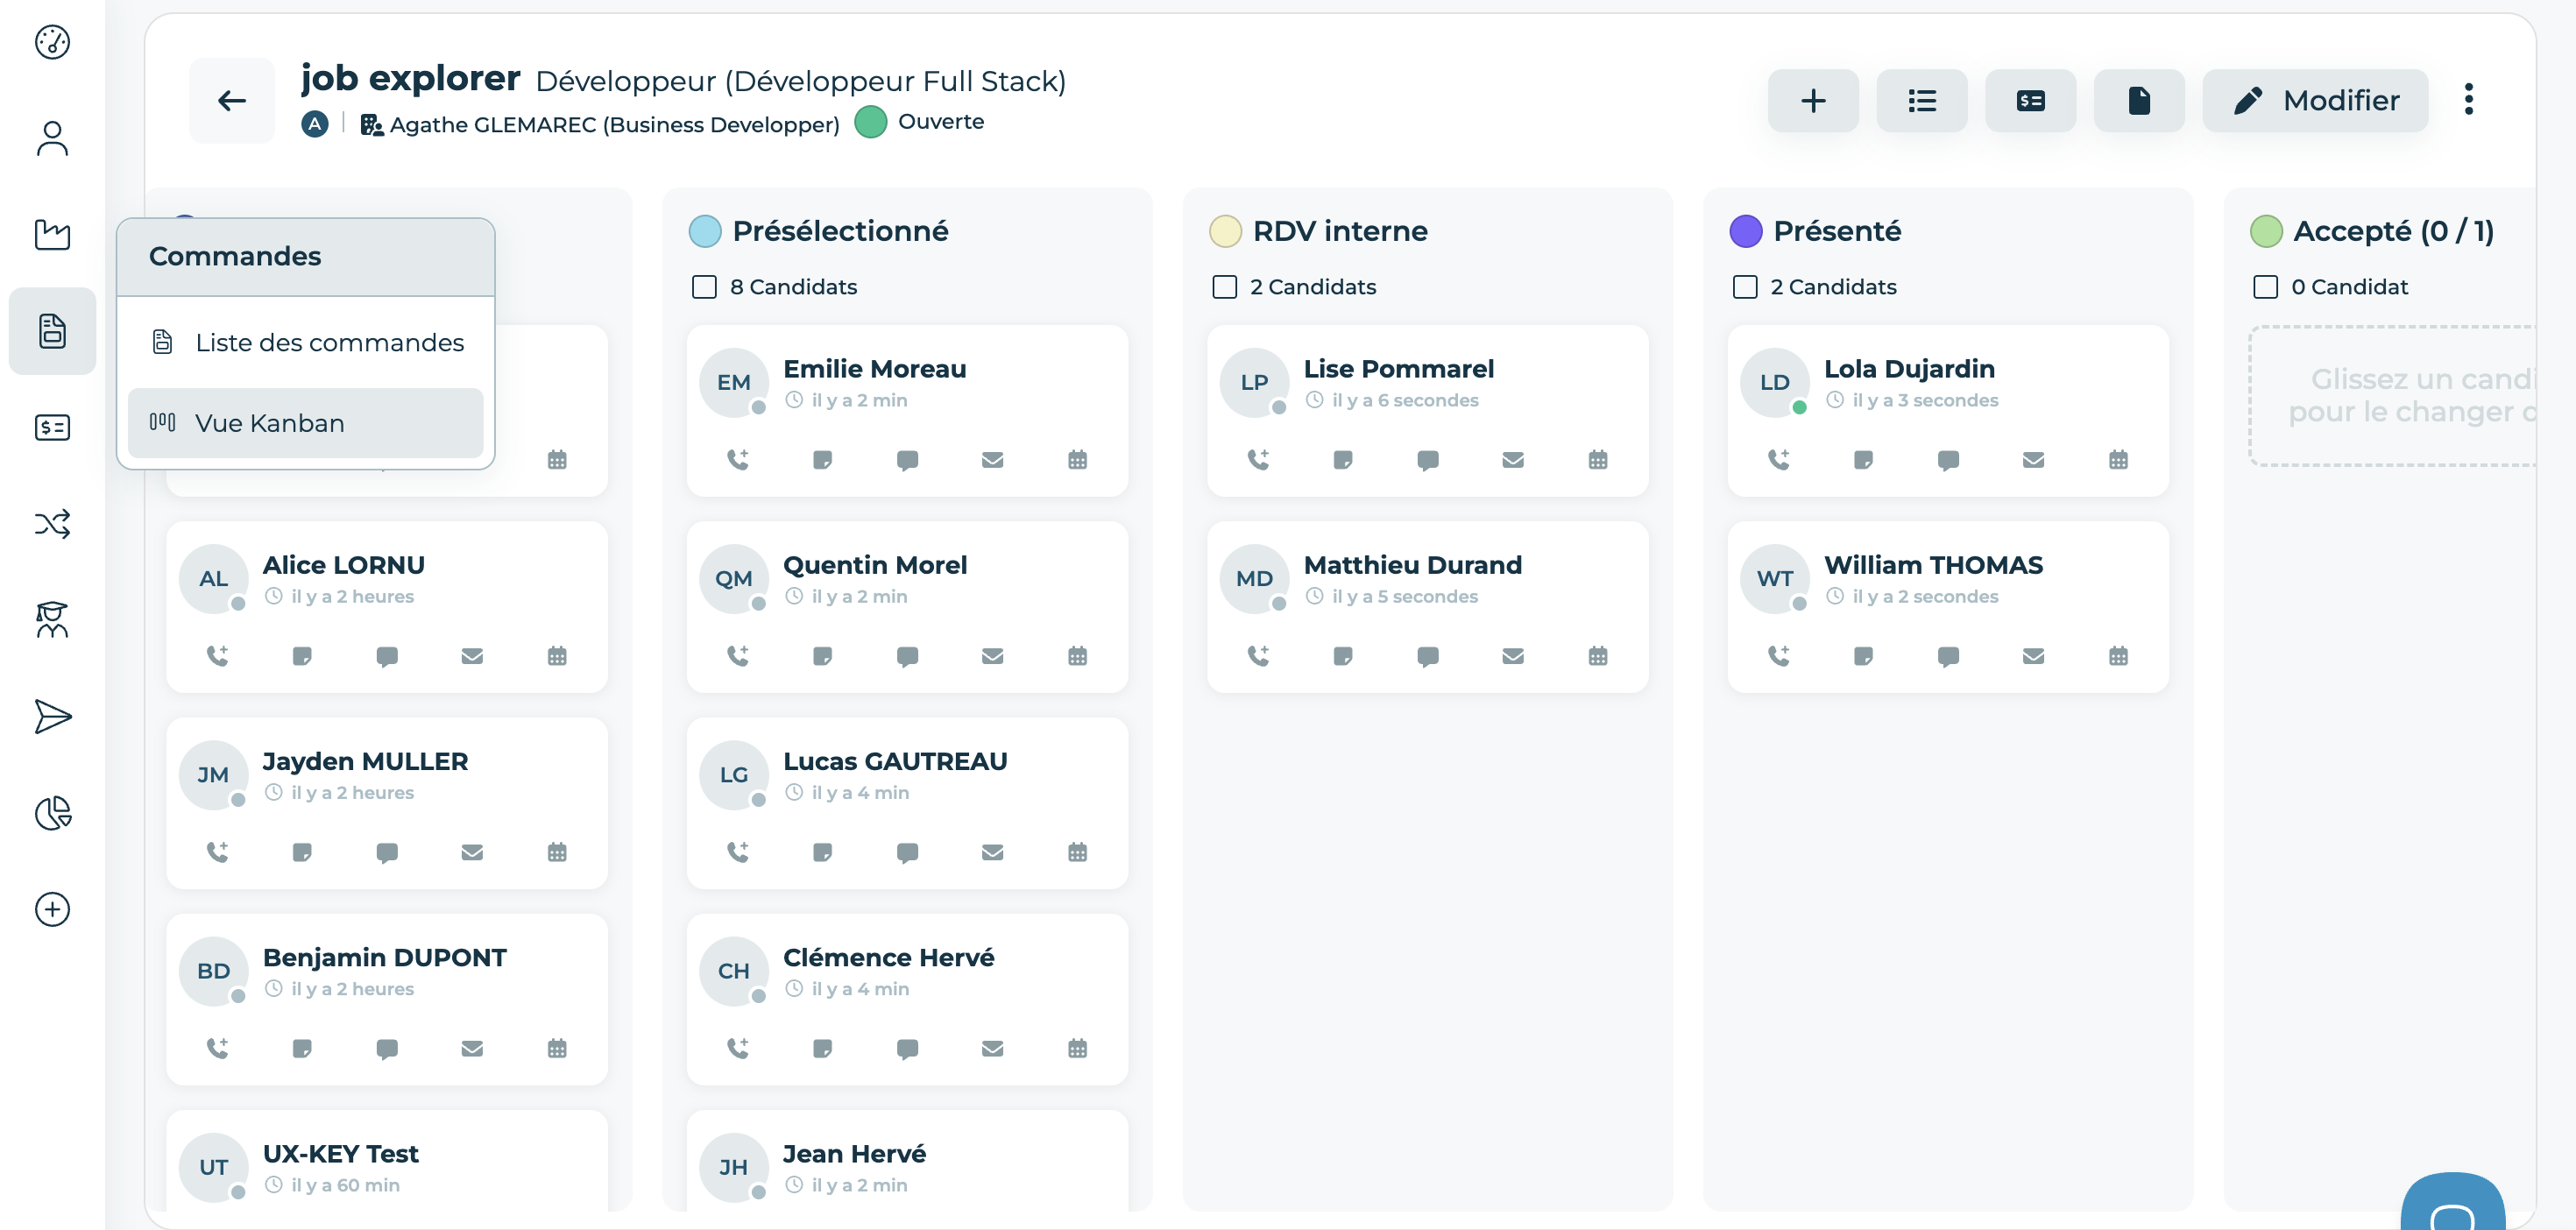Click the plus add button in header
This screenshot has width=2576, height=1230.
point(1812,100)
